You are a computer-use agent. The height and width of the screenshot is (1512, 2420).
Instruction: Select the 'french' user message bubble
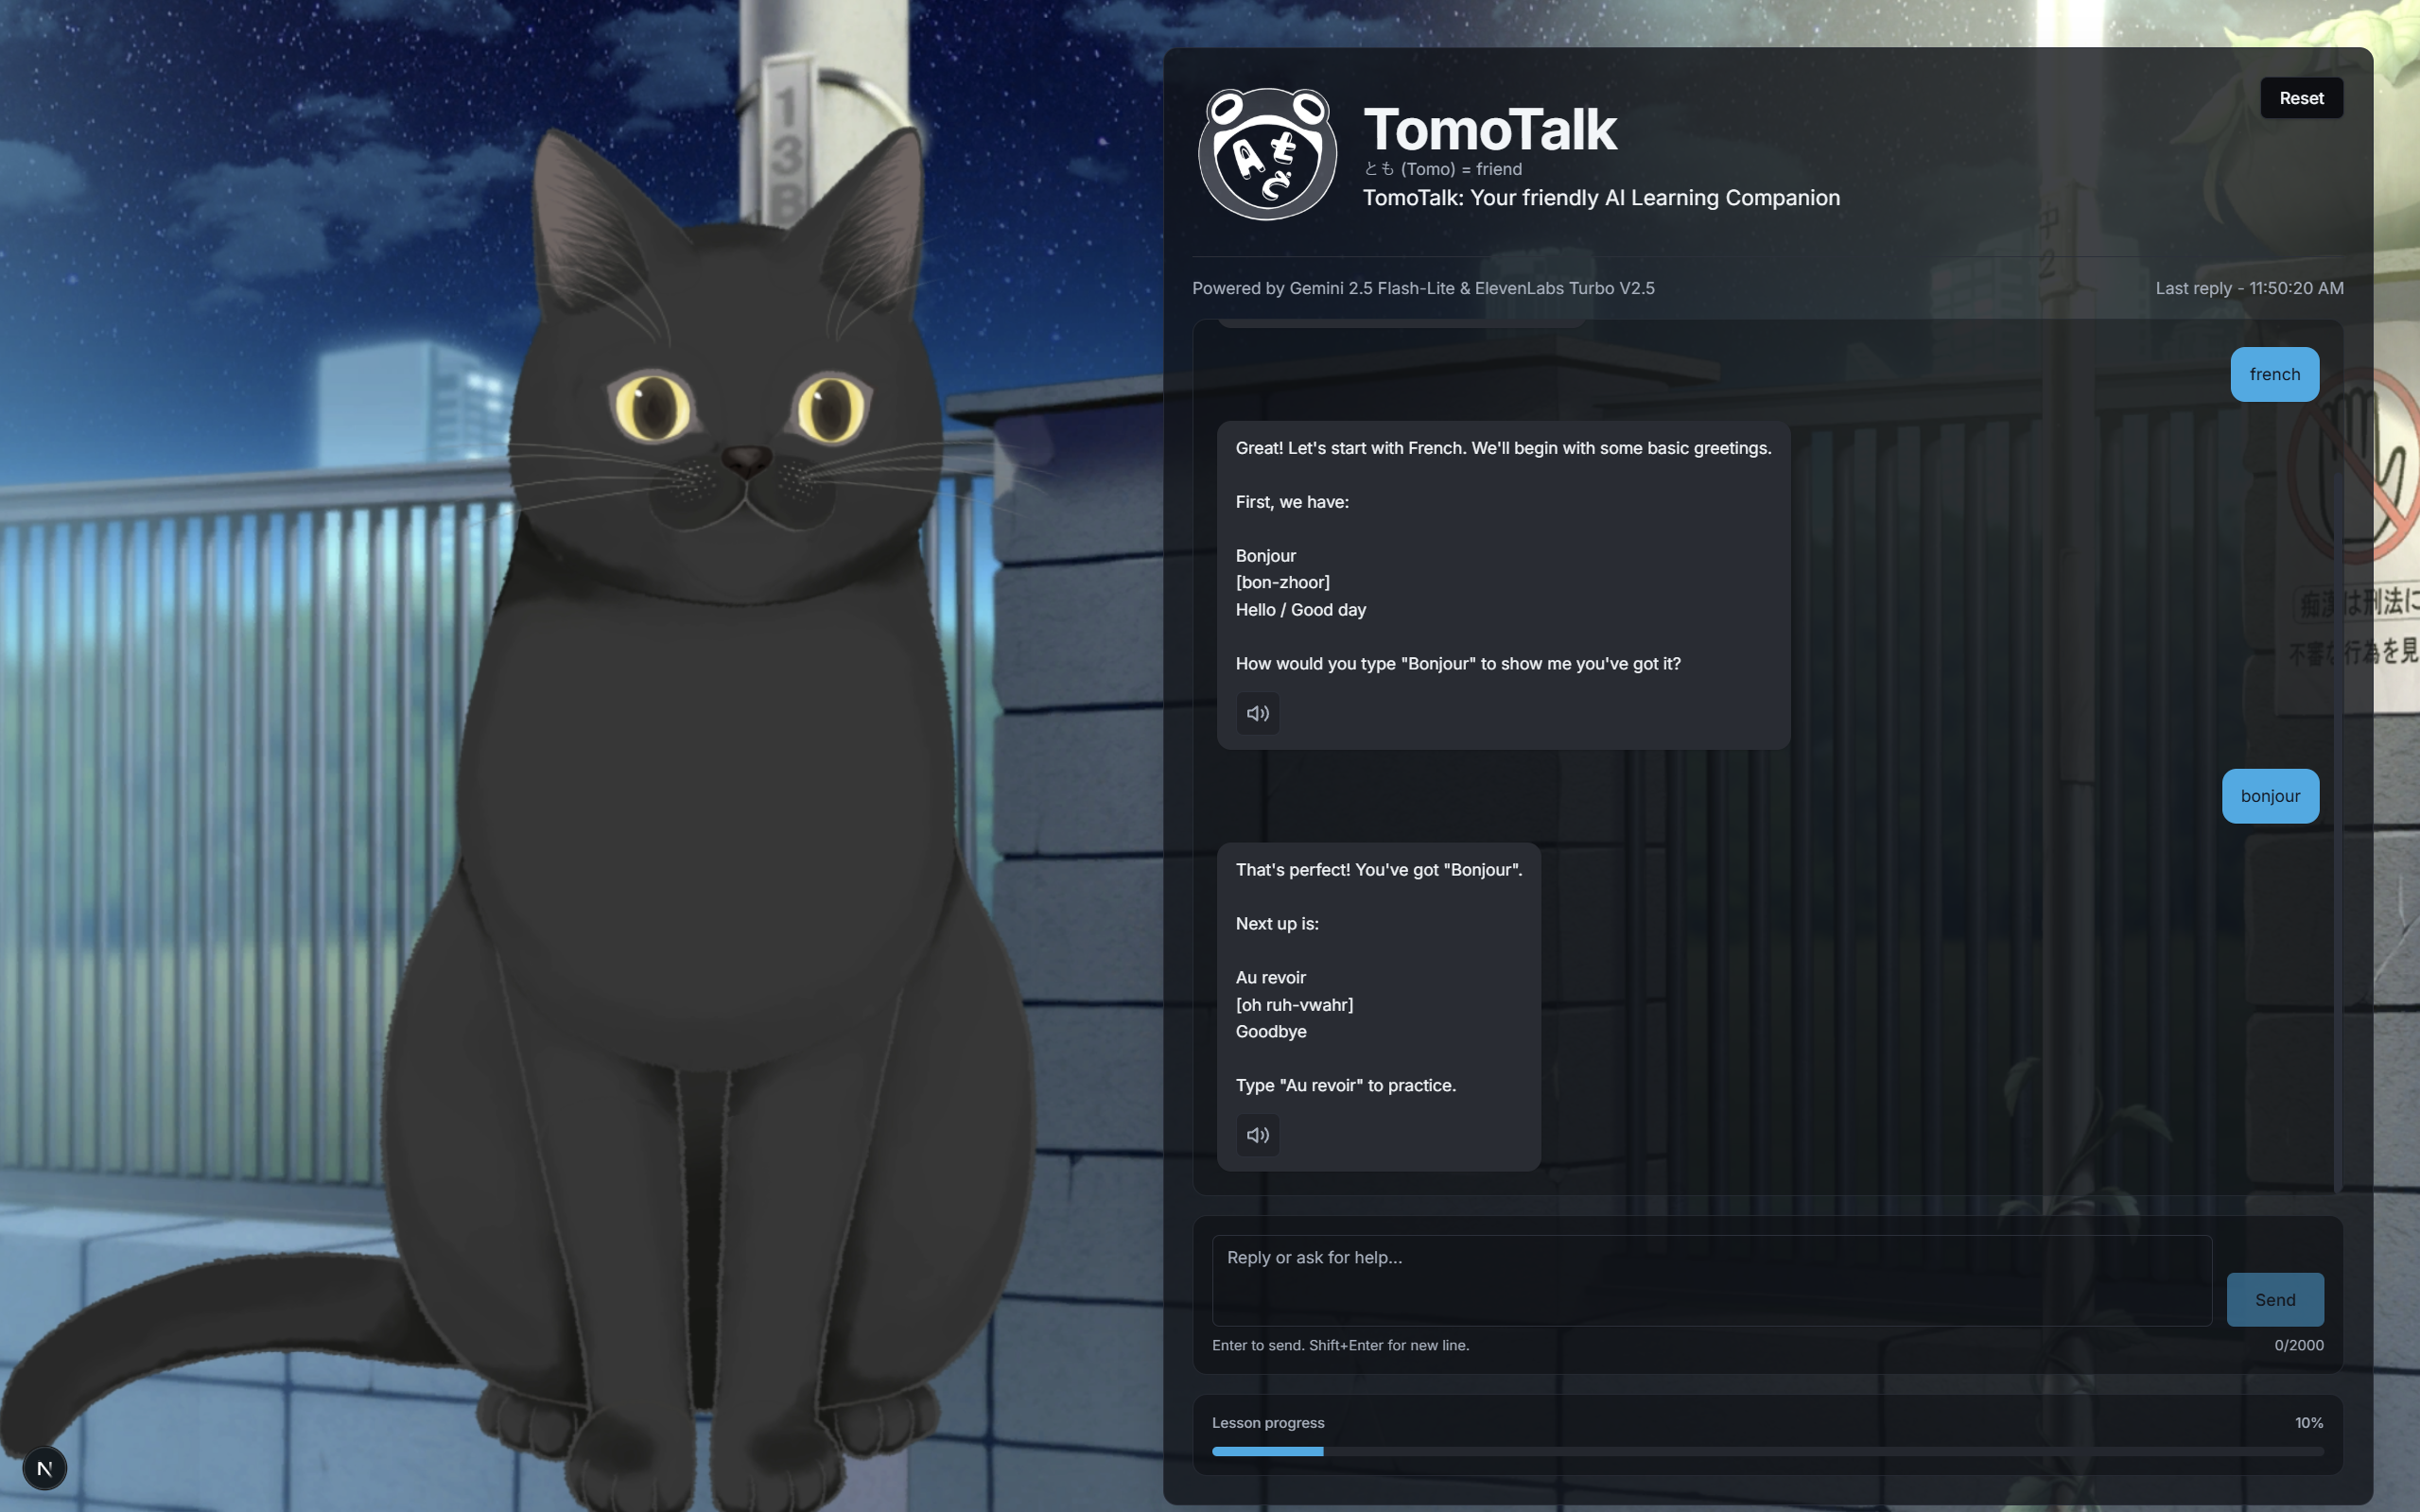(2274, 374)
